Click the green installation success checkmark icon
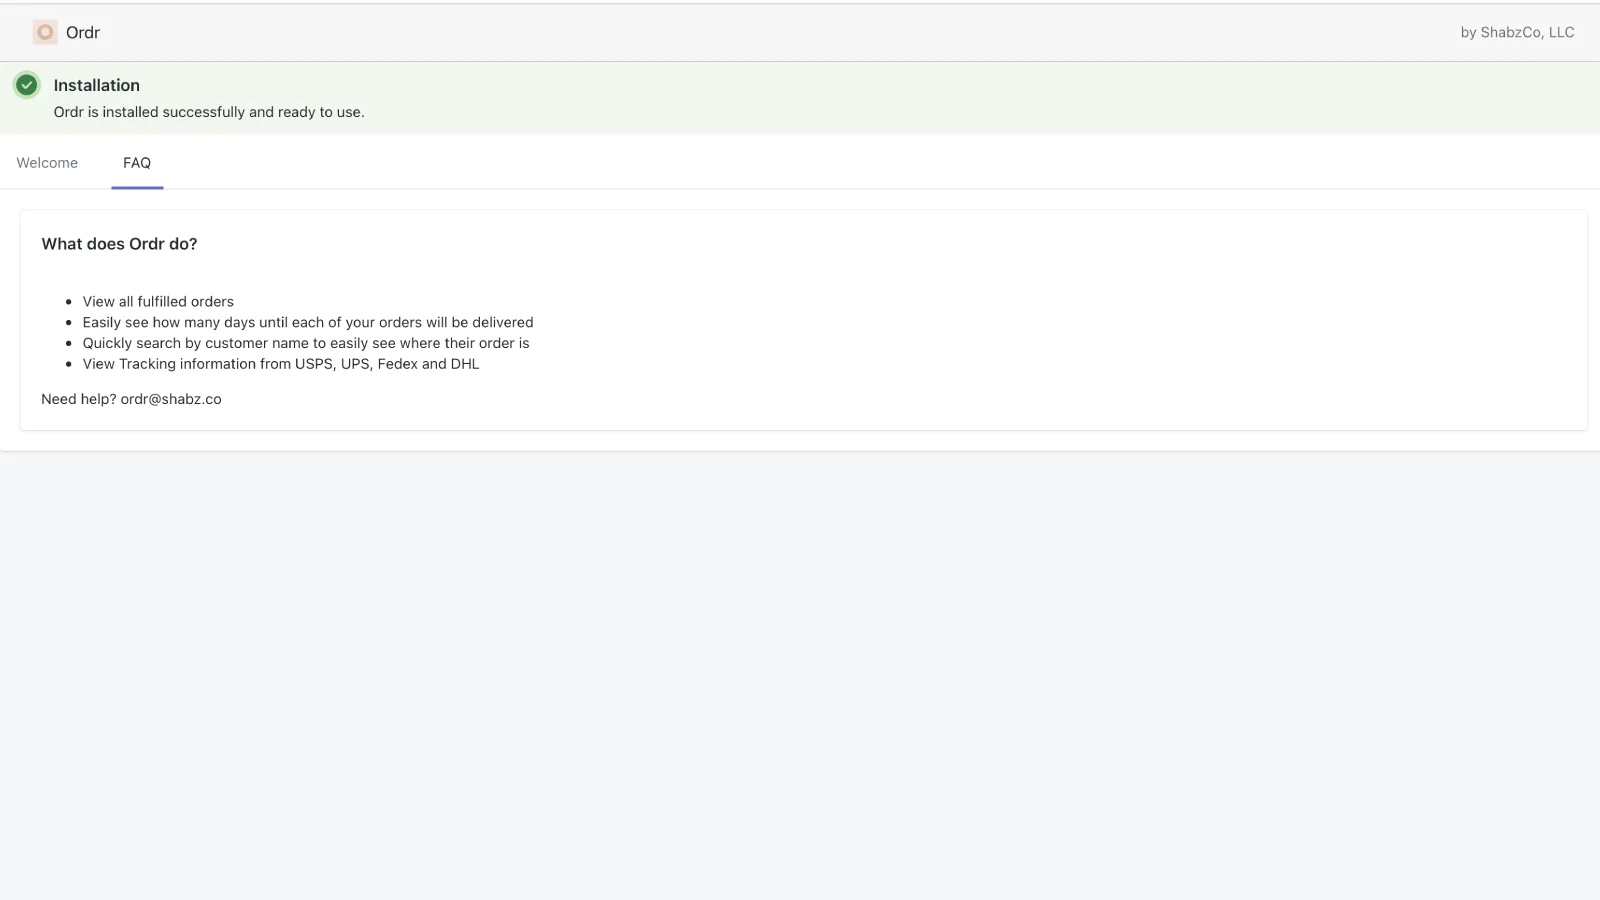Screen dimensions: 1600x900 tap(27, 85)
